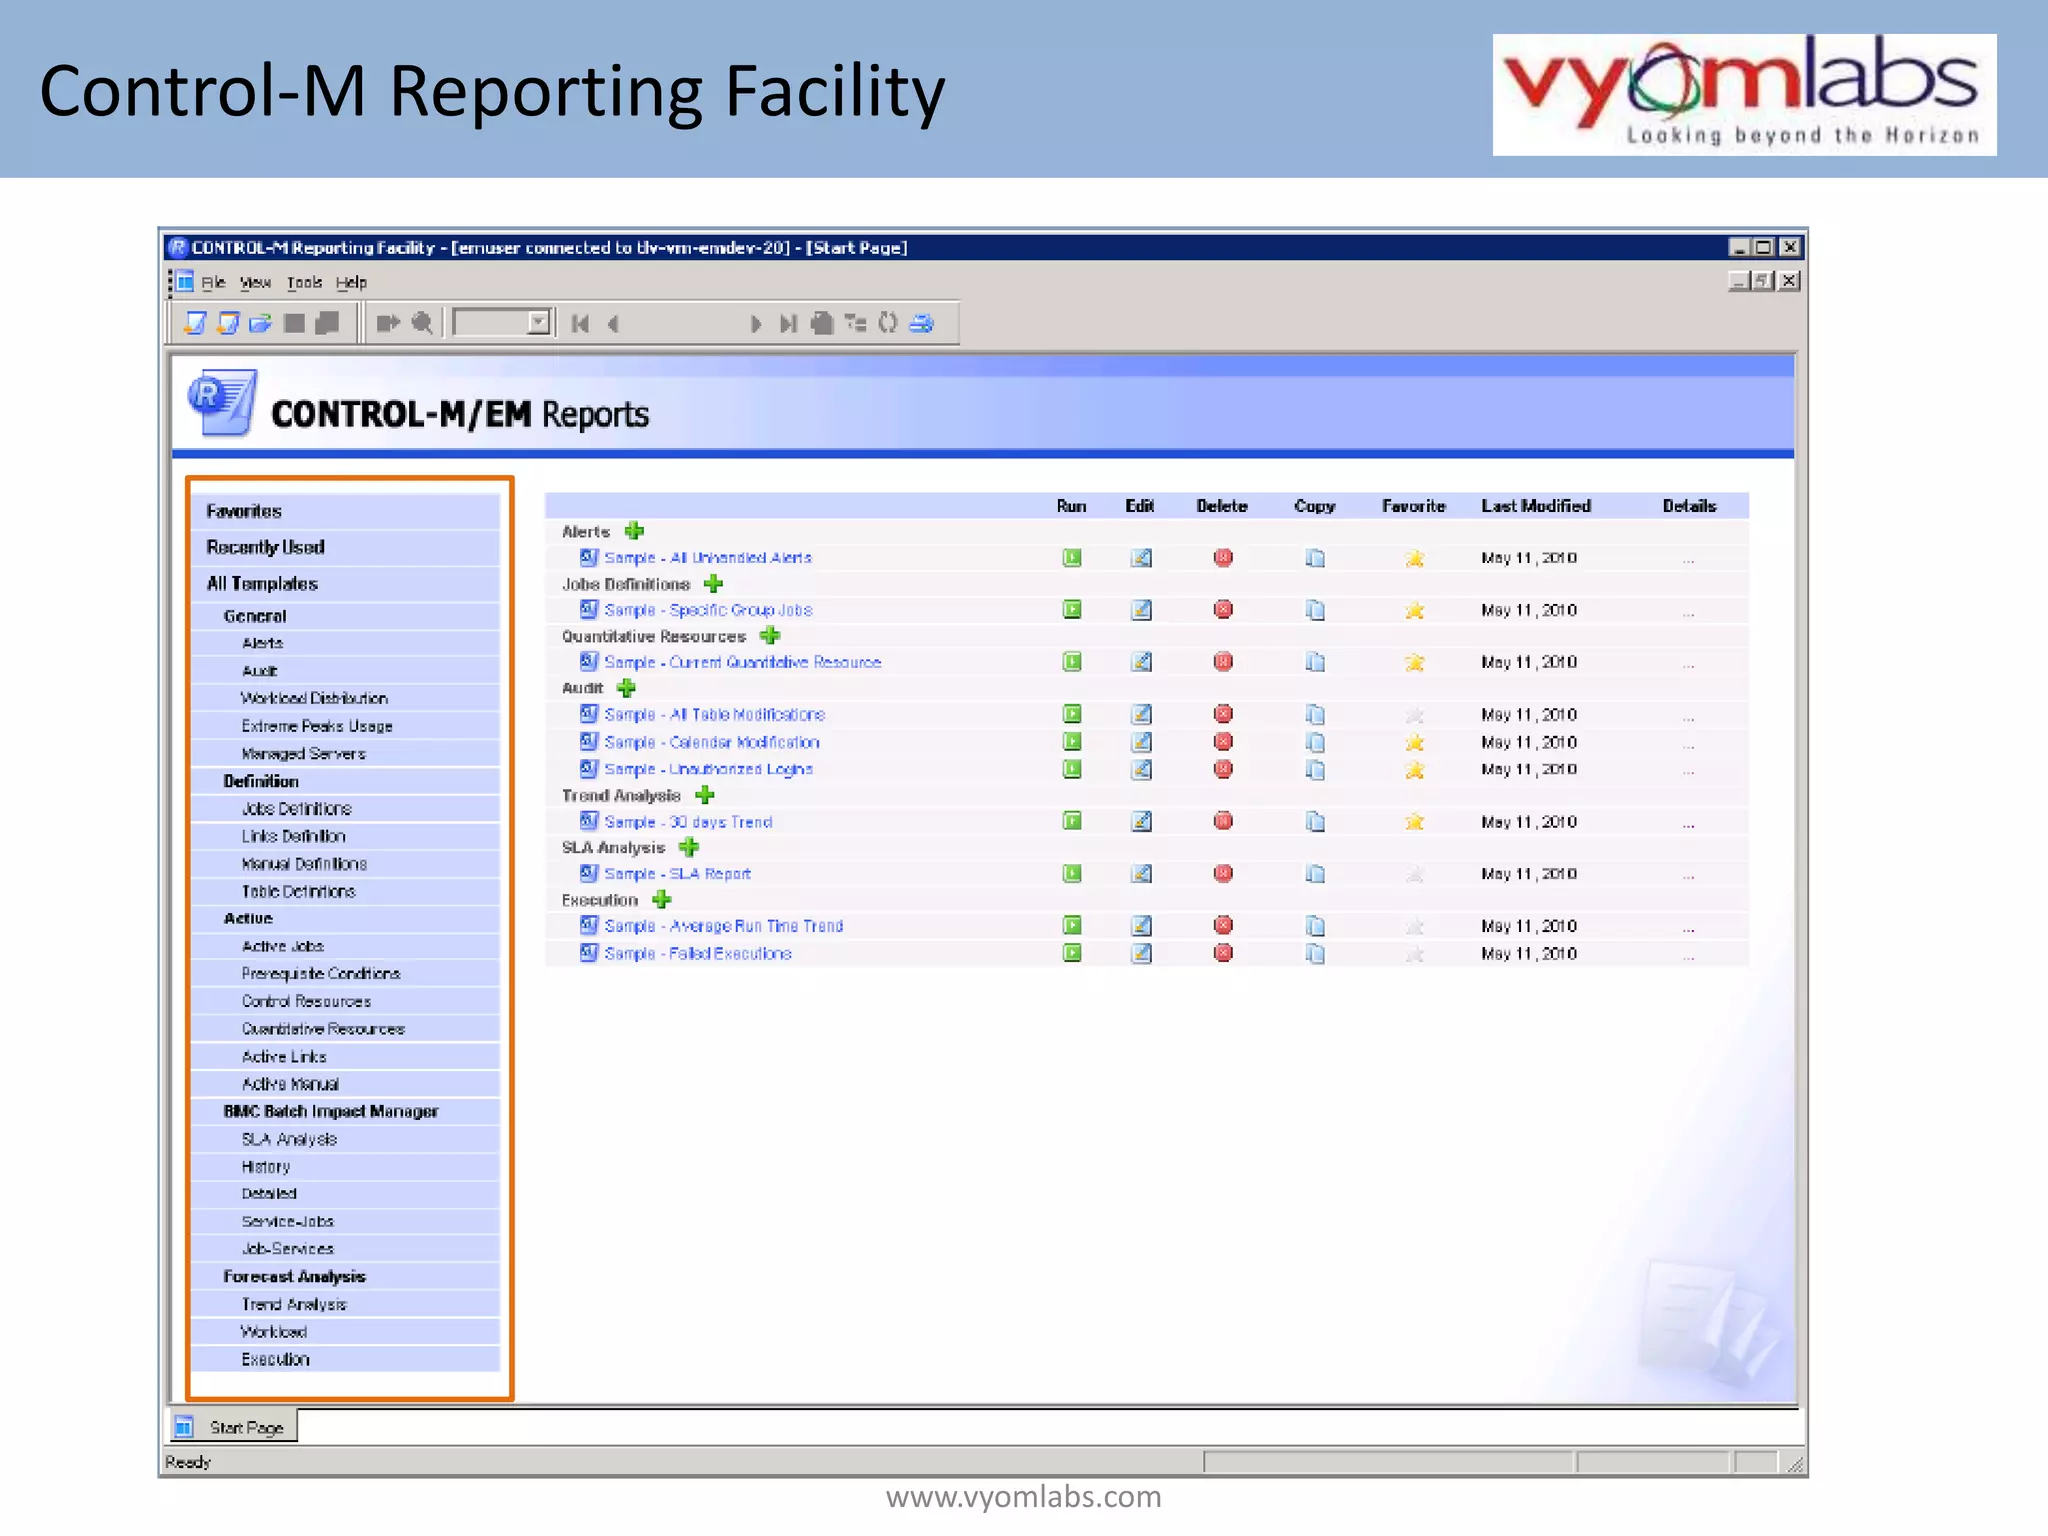
Task: Click the Refresh toolbar icon
Action: pyautogui.click(x=888, y=323)
